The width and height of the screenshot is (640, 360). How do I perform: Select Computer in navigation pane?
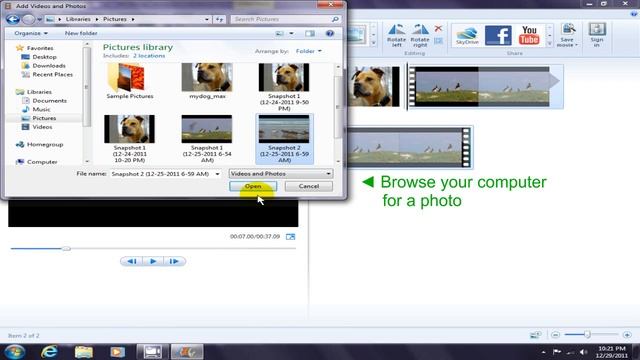coord(42,162)
